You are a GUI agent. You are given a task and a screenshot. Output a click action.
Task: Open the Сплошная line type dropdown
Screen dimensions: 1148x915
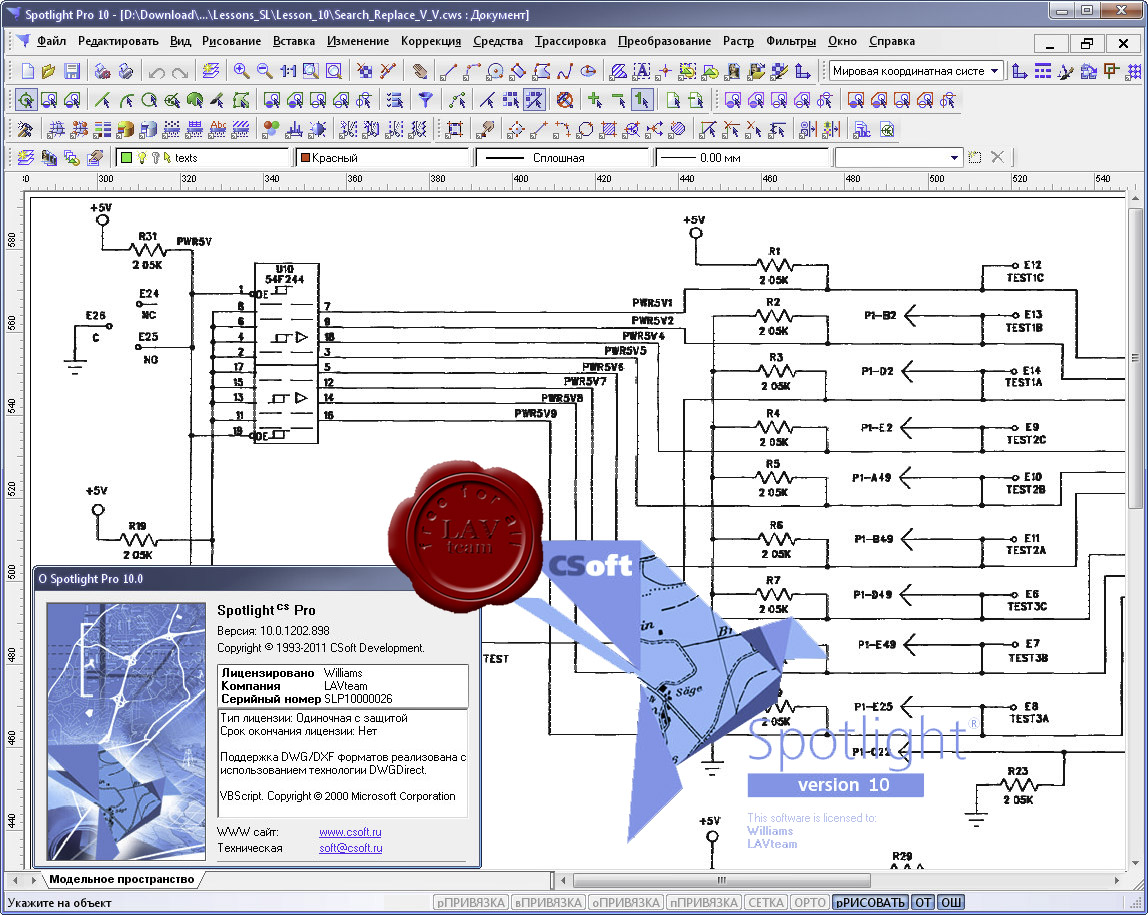(562, 157)
